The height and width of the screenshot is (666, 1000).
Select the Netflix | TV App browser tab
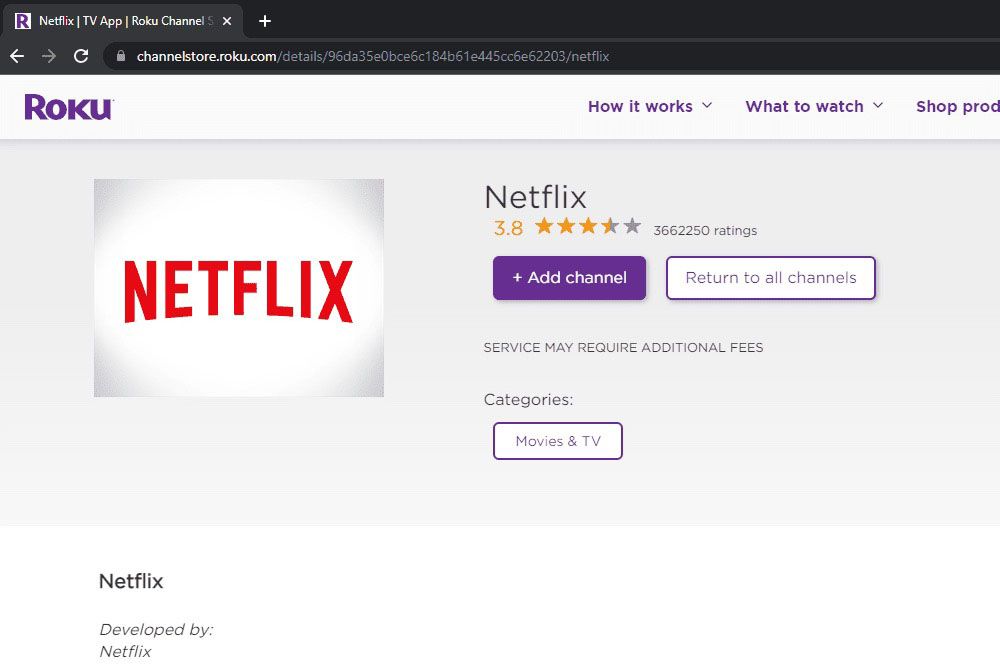120,20
